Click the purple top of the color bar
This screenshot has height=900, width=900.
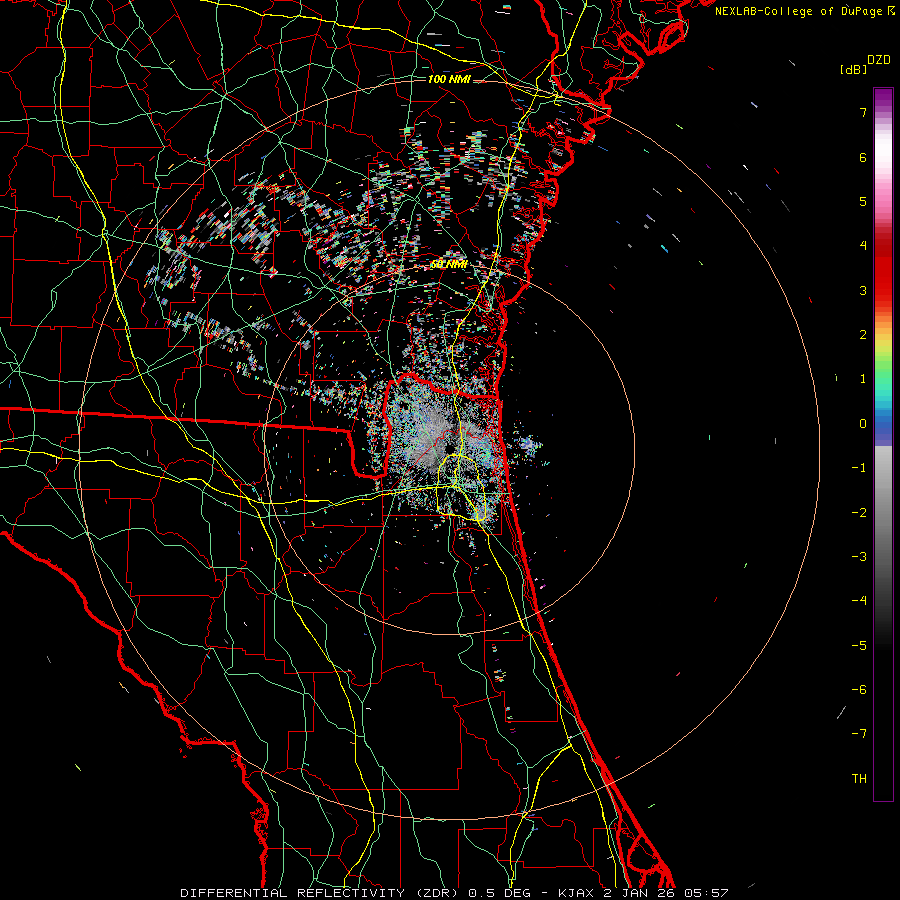click(883, 98)
